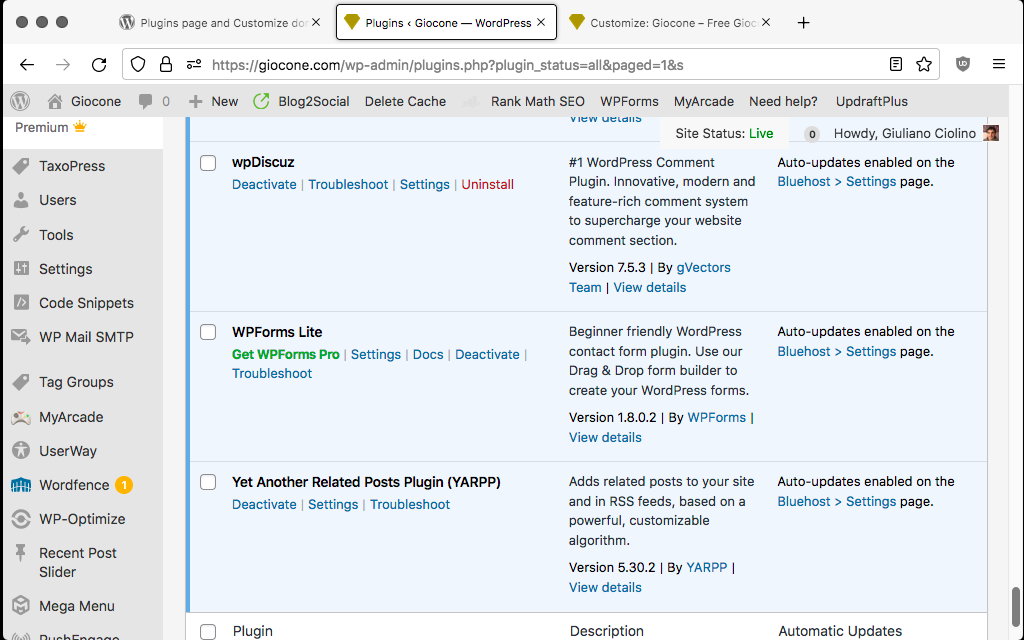Click the Wordfence castle icon in sidebar

(21, 485)
